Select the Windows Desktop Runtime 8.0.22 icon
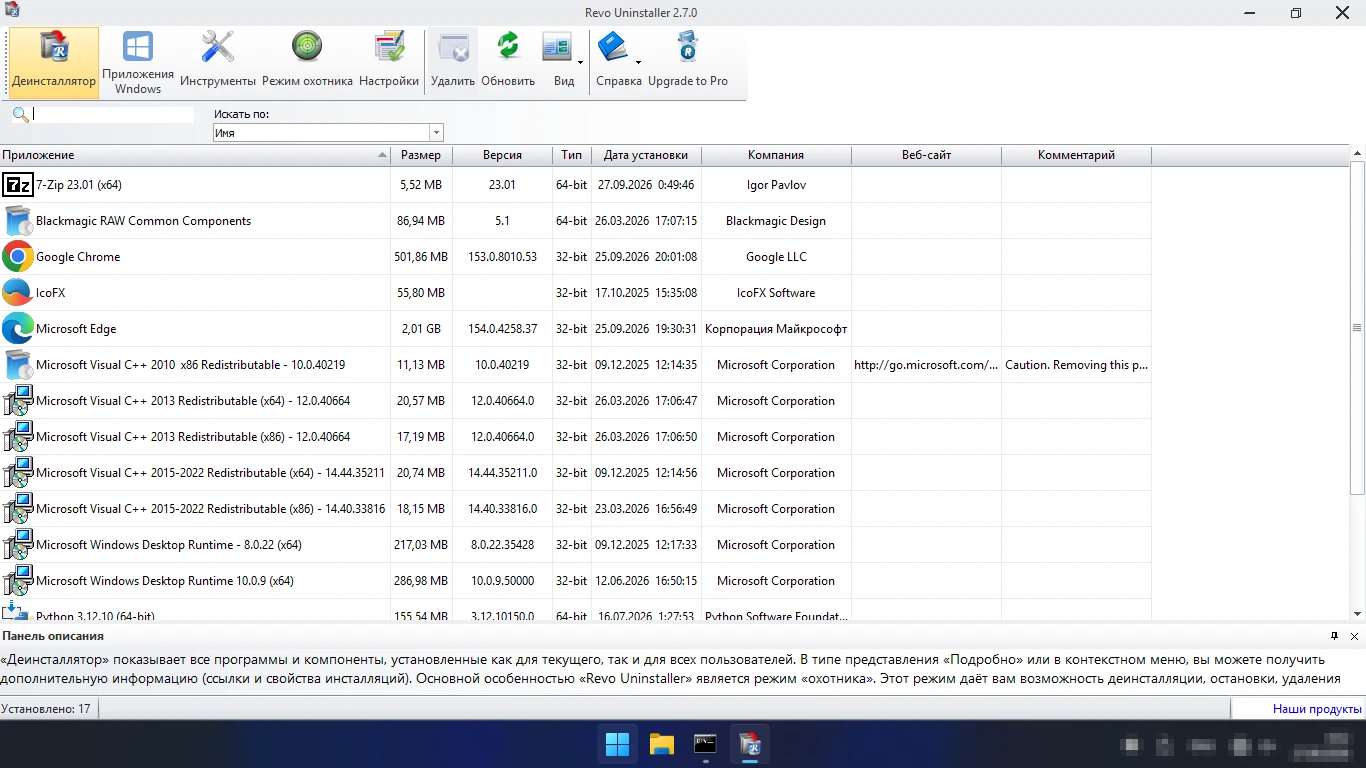 [18, 545]
